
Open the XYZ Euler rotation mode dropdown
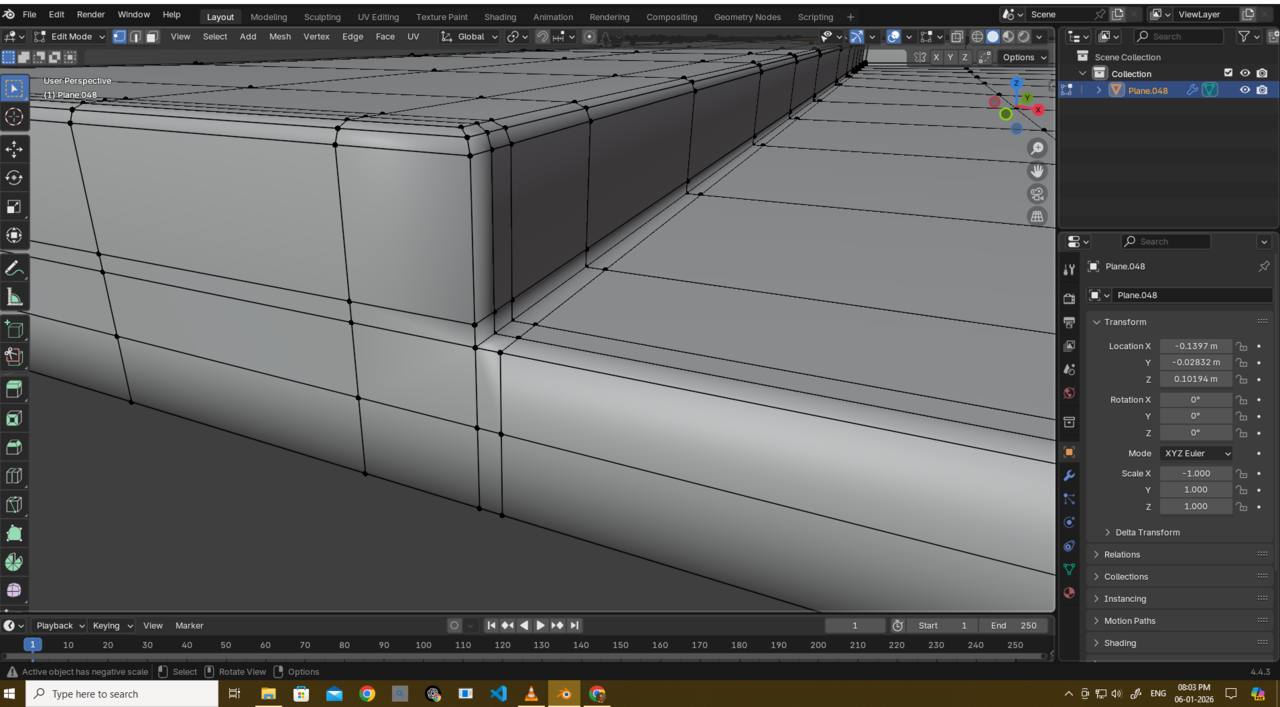coord(1196,453)
